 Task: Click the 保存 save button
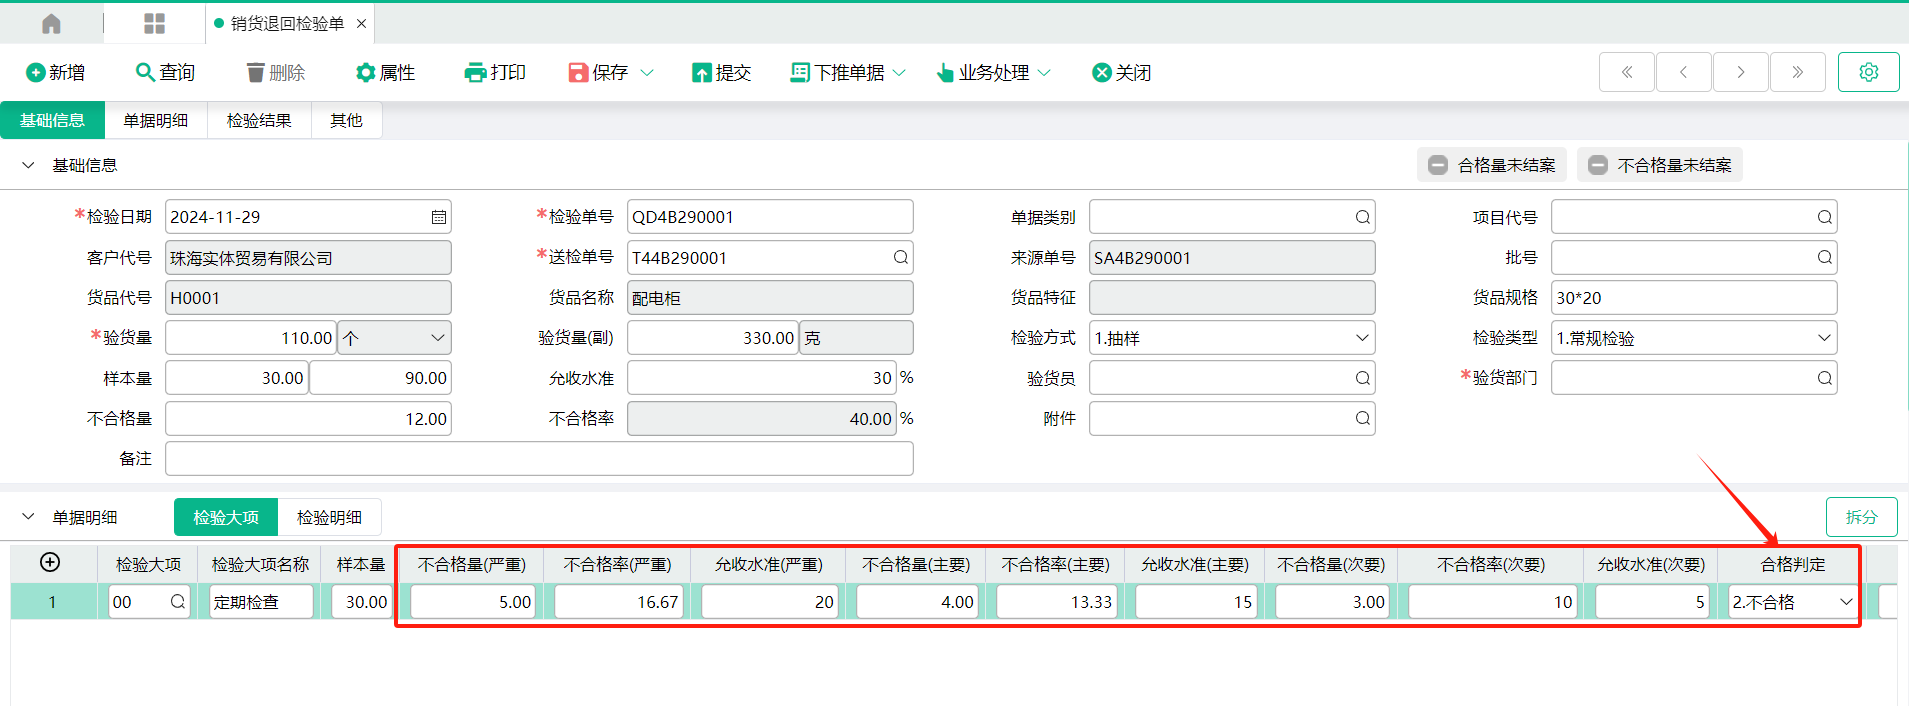[x=599, y=73]
